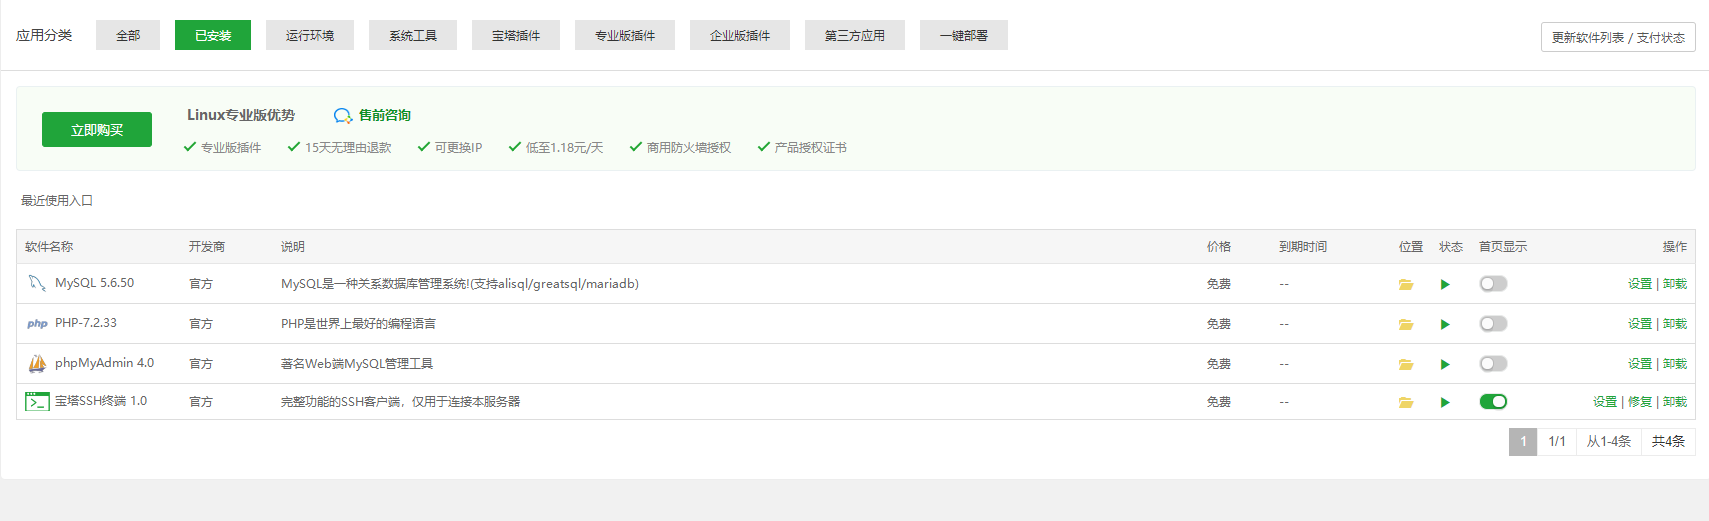This screenshot has width=1709, height=521.
Task: Click the 宝塔SSH终端 1.0 software name
Action: pyautogui.click(x=101, y=401)
